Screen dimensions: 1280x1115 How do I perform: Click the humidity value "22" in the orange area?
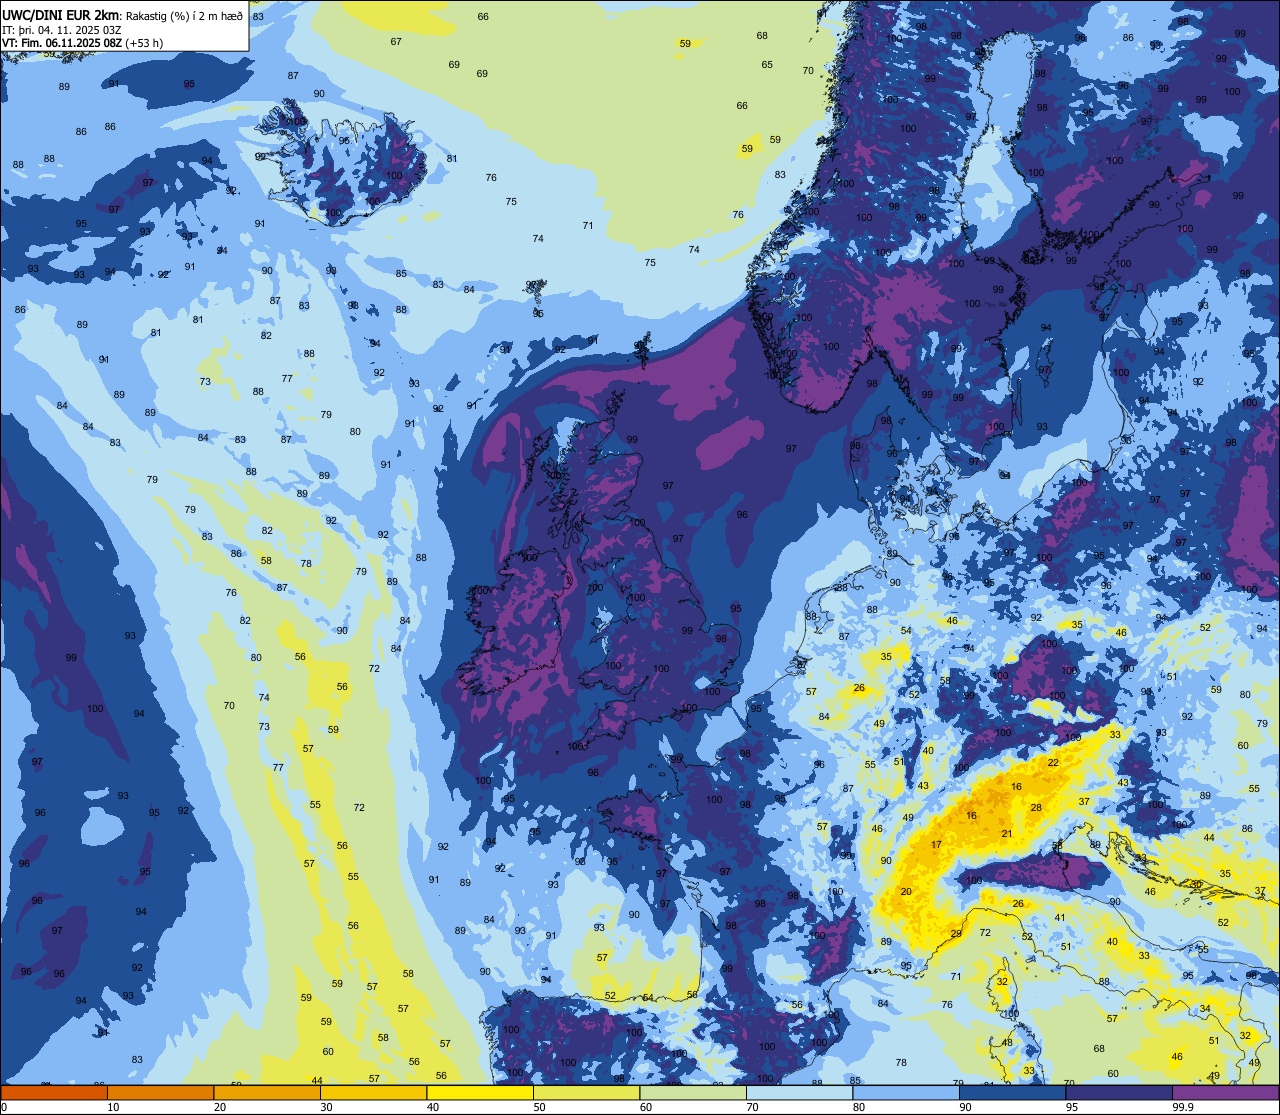pos(1053,763)
